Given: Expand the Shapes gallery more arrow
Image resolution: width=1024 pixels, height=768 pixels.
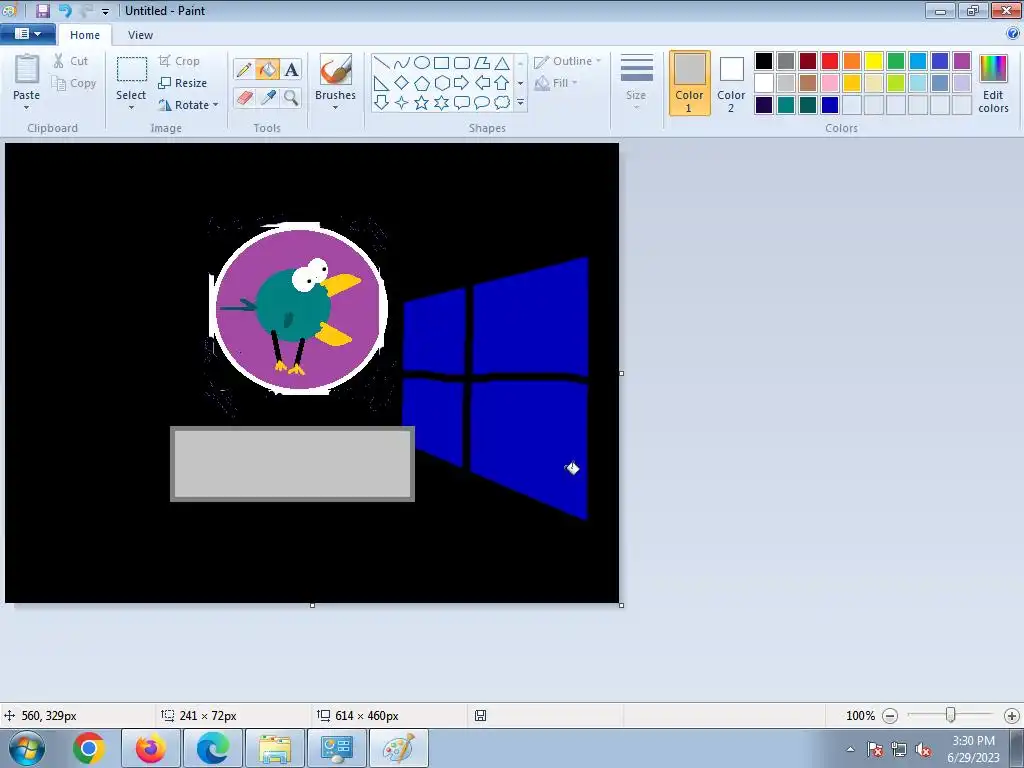Looking at the screenshot, I should 520,103.
